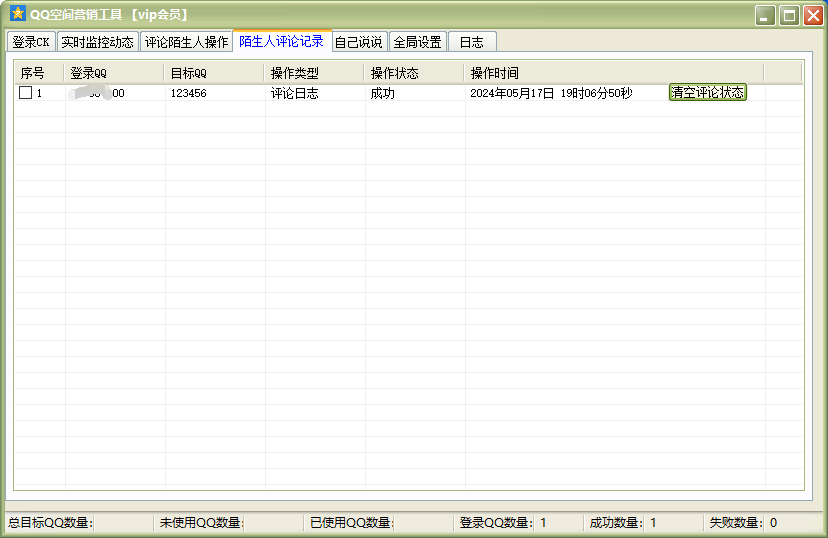Click the star app icon in title bar

[x=17, y=13]
